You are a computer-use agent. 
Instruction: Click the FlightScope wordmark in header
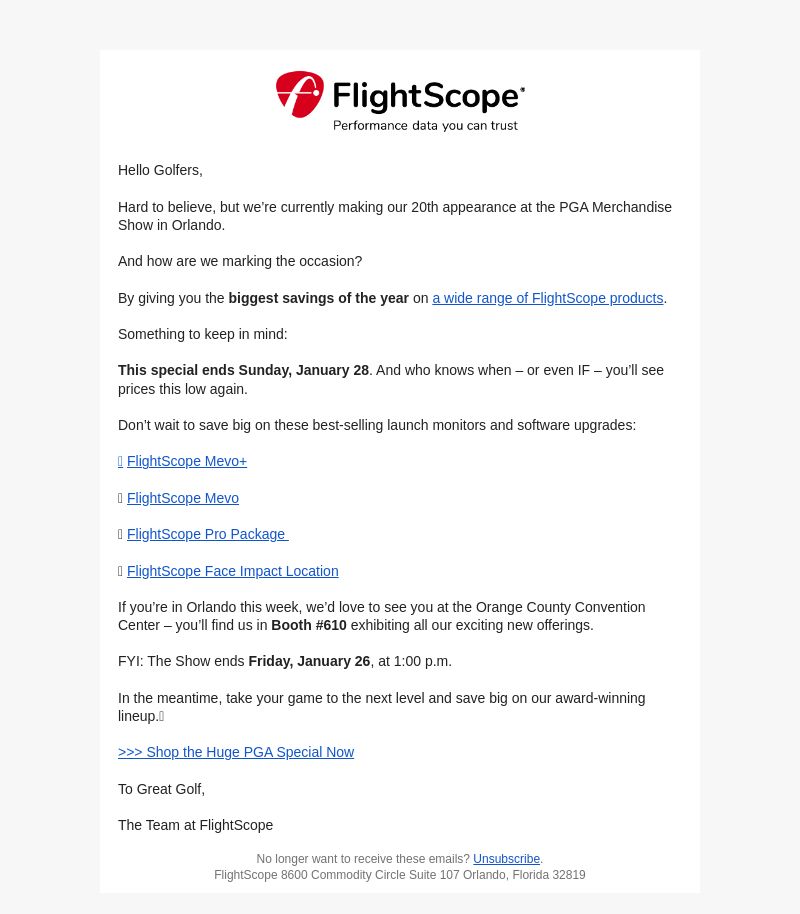(x=429, y=96)
